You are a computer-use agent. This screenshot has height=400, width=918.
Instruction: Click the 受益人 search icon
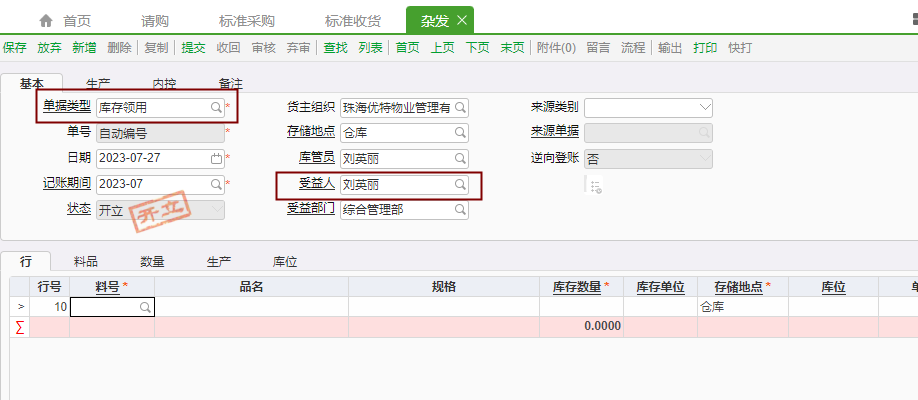click(x=460, y=185)
